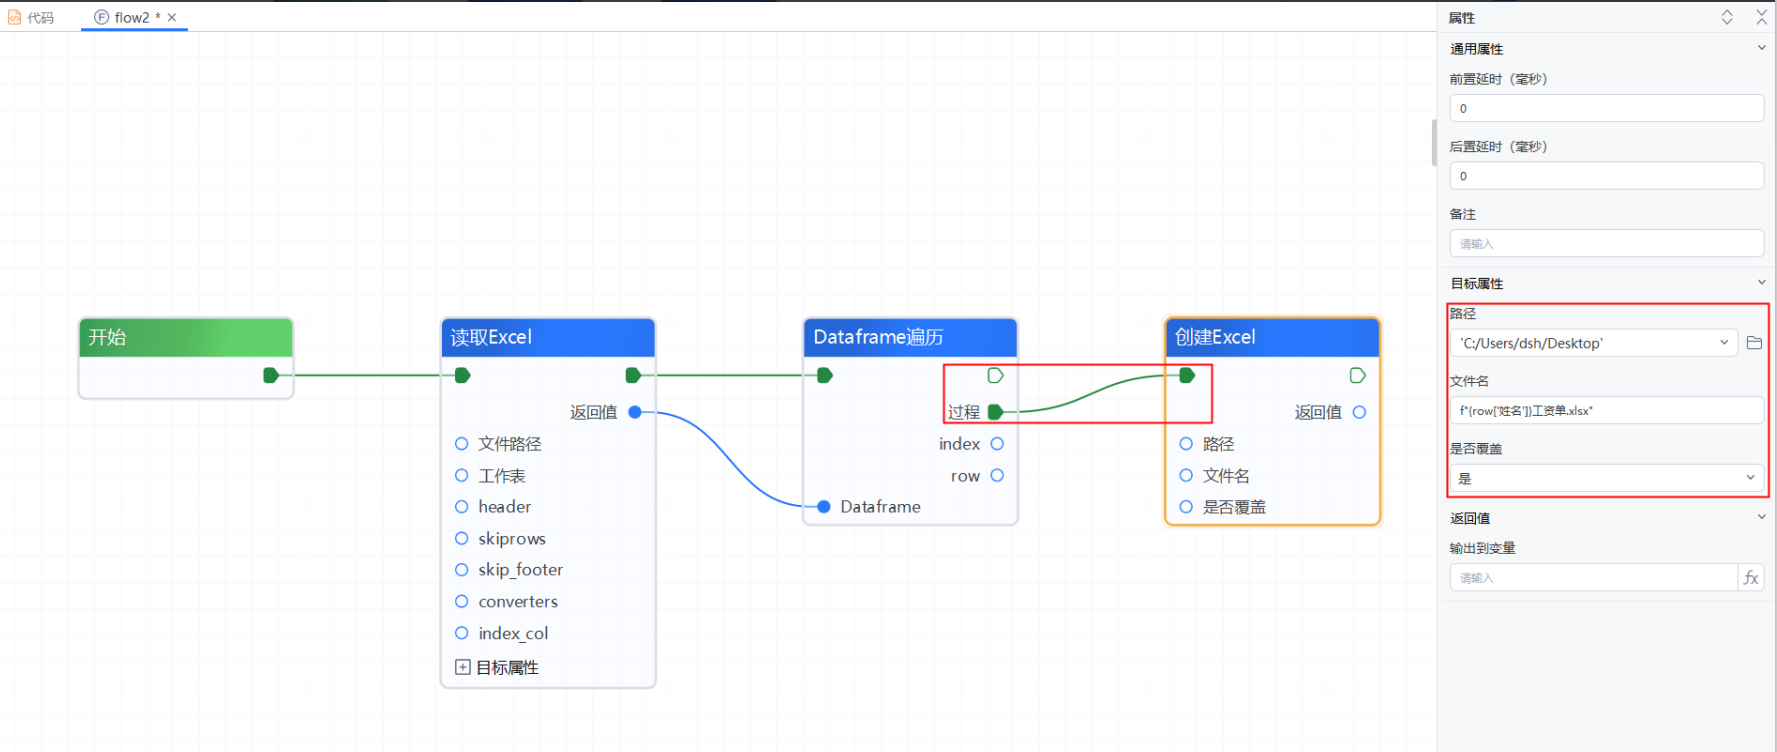Click the index output port
This screenshot has width=1777, height=752.
pos(997,444)
